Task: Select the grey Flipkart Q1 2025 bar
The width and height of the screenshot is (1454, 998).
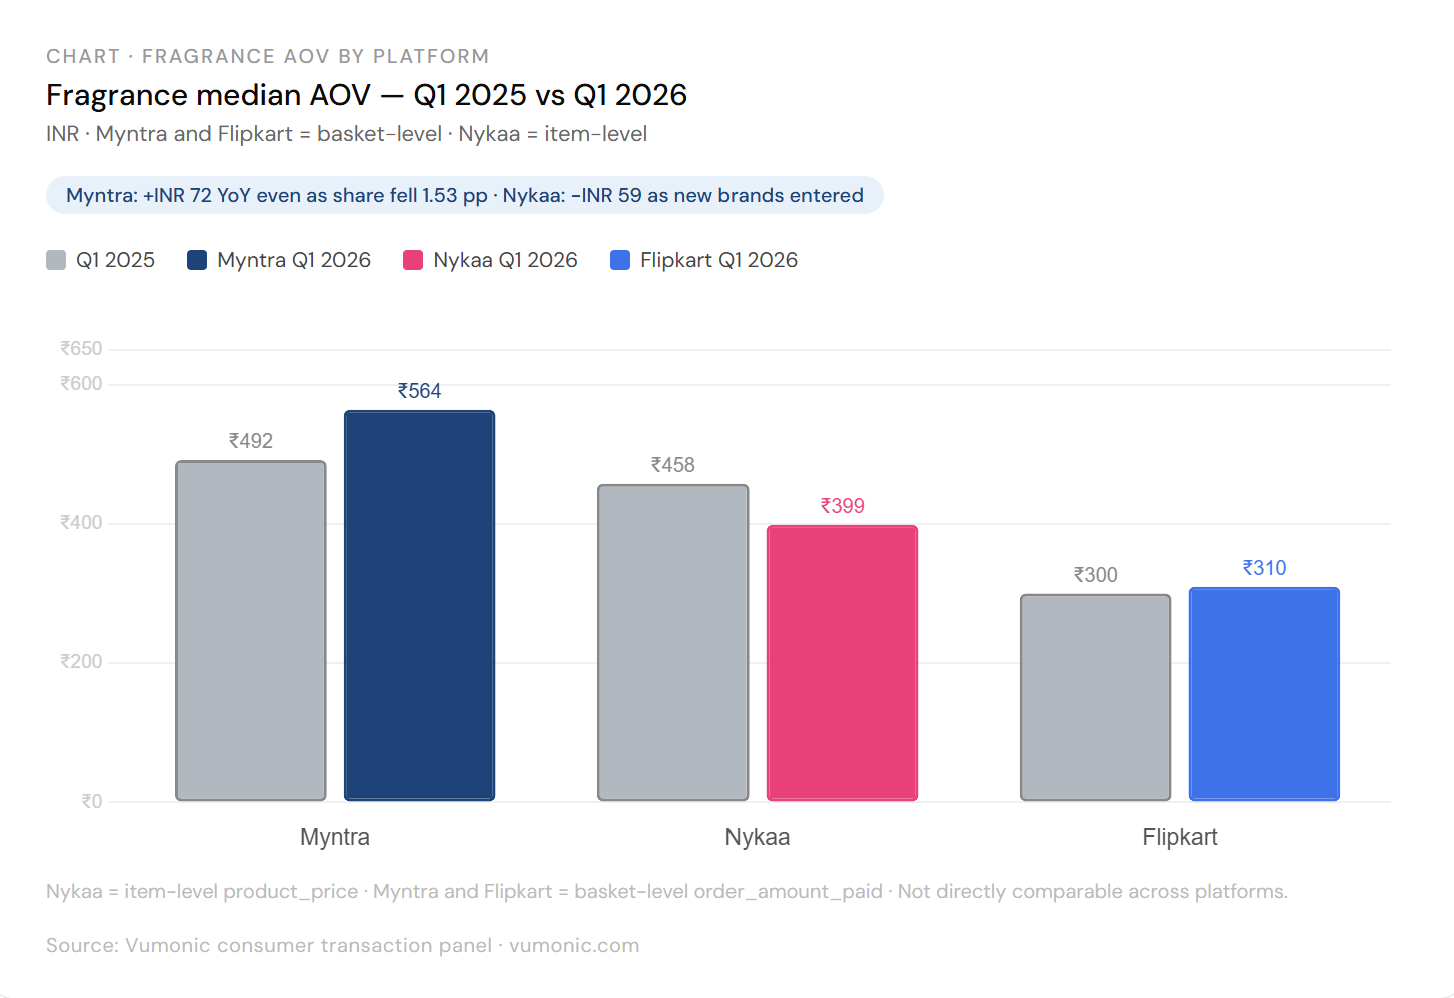Action: pyautogui.click(x=1095, y=697)
